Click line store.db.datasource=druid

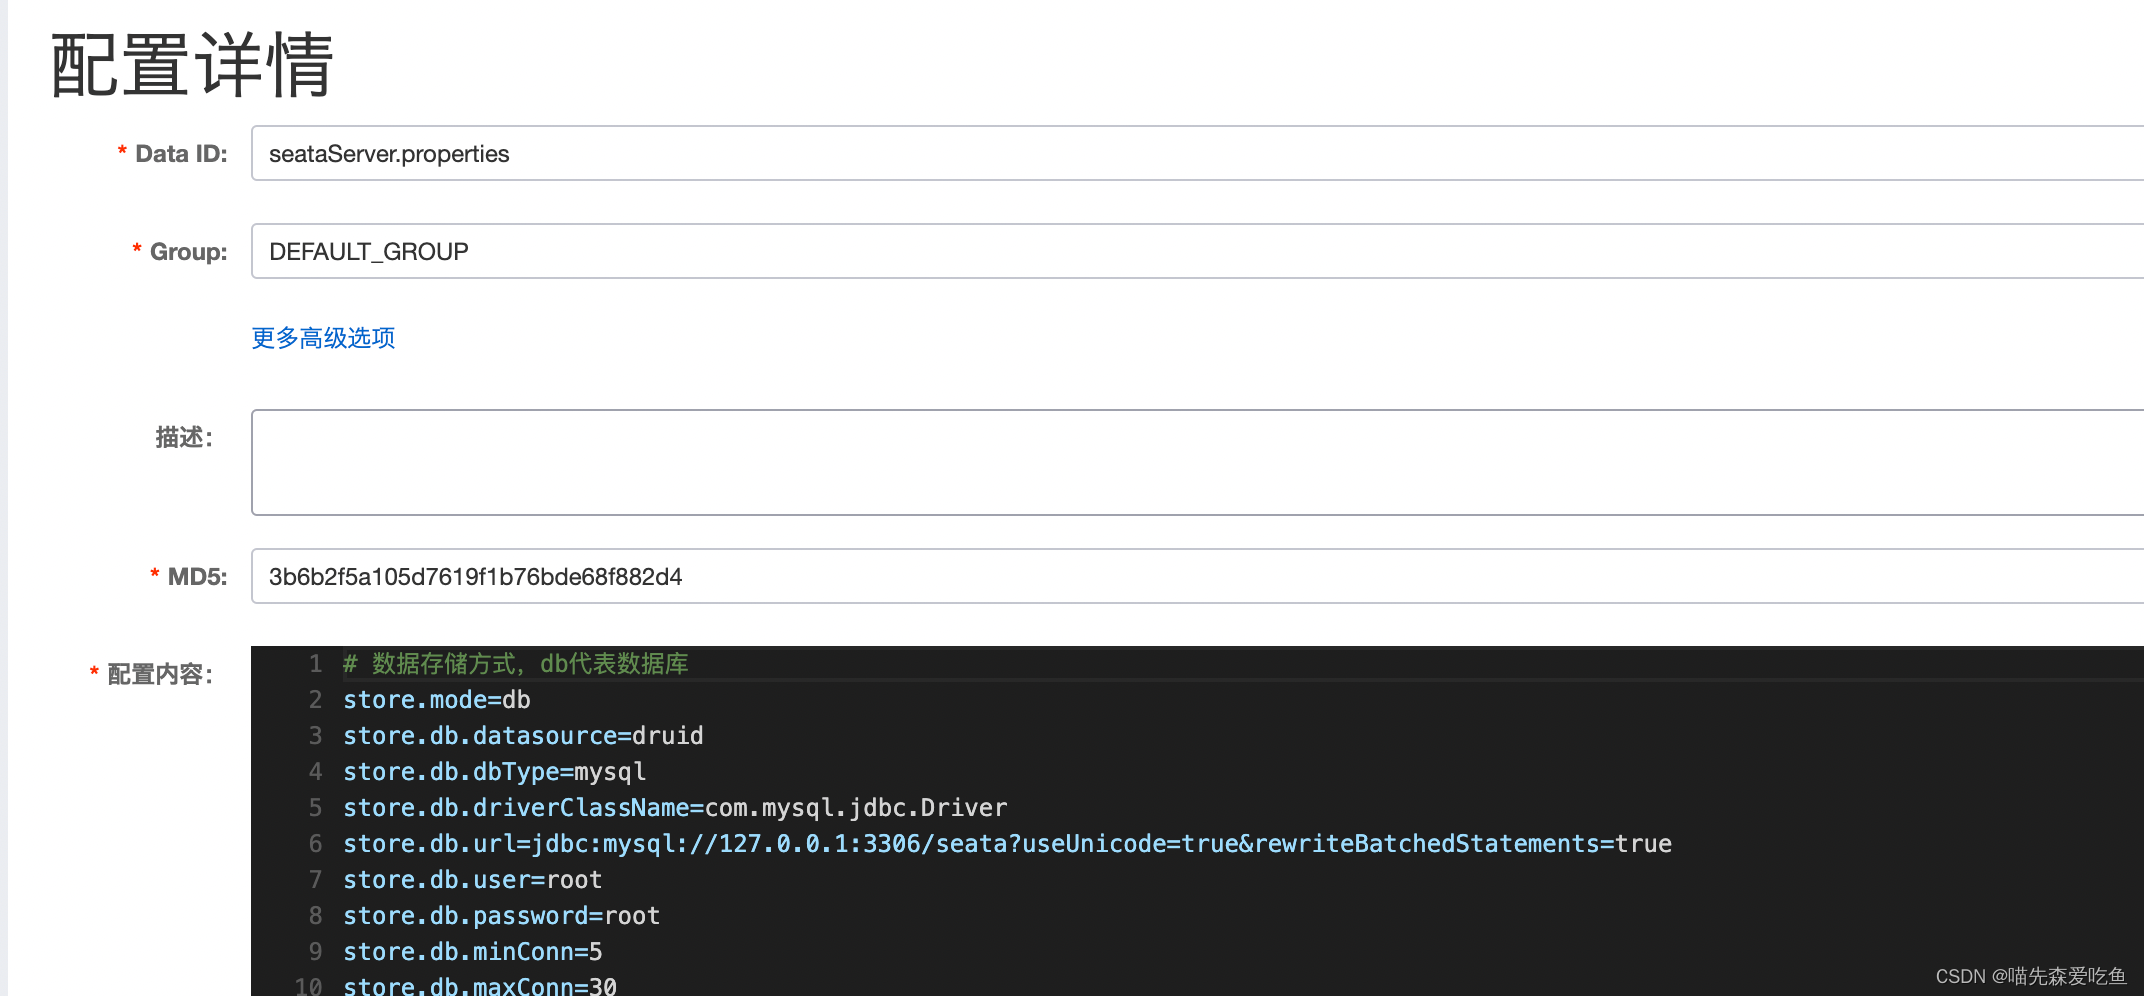(x=523, y=736)
